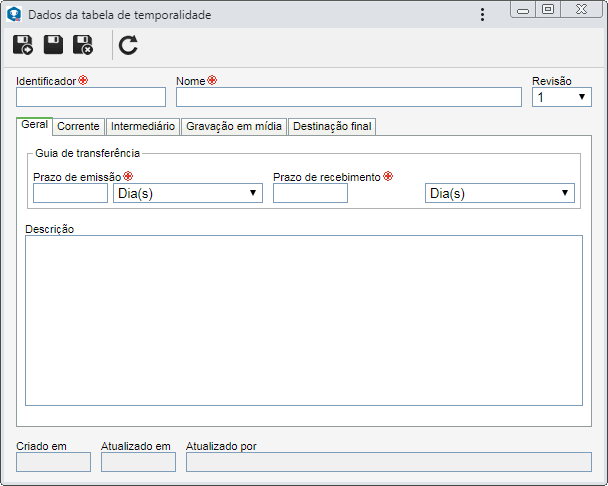Go to the Gravação em mídia tab

[x=234, y=126]
